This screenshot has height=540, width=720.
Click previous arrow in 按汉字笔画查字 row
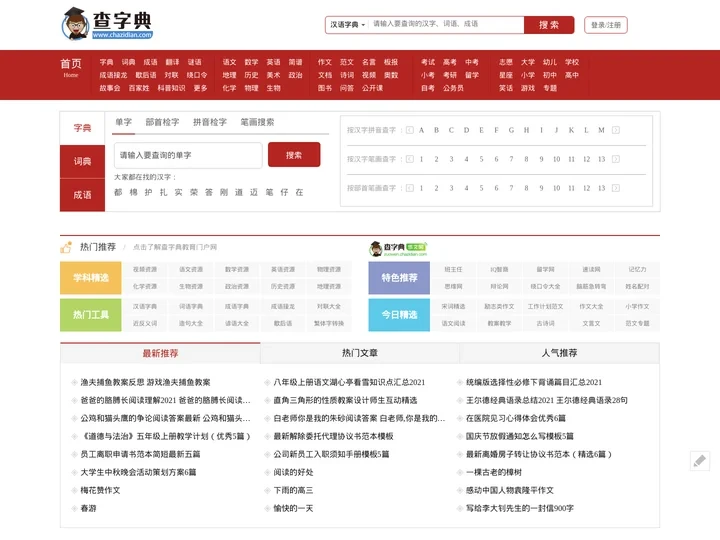tap(410, 159)
